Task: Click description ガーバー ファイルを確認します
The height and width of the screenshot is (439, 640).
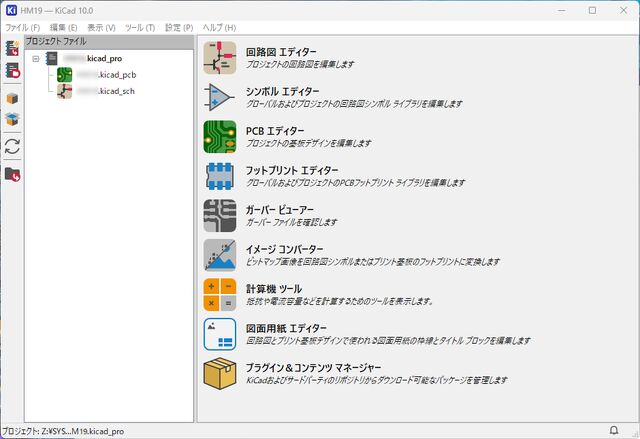Action: tap(291, 222)
